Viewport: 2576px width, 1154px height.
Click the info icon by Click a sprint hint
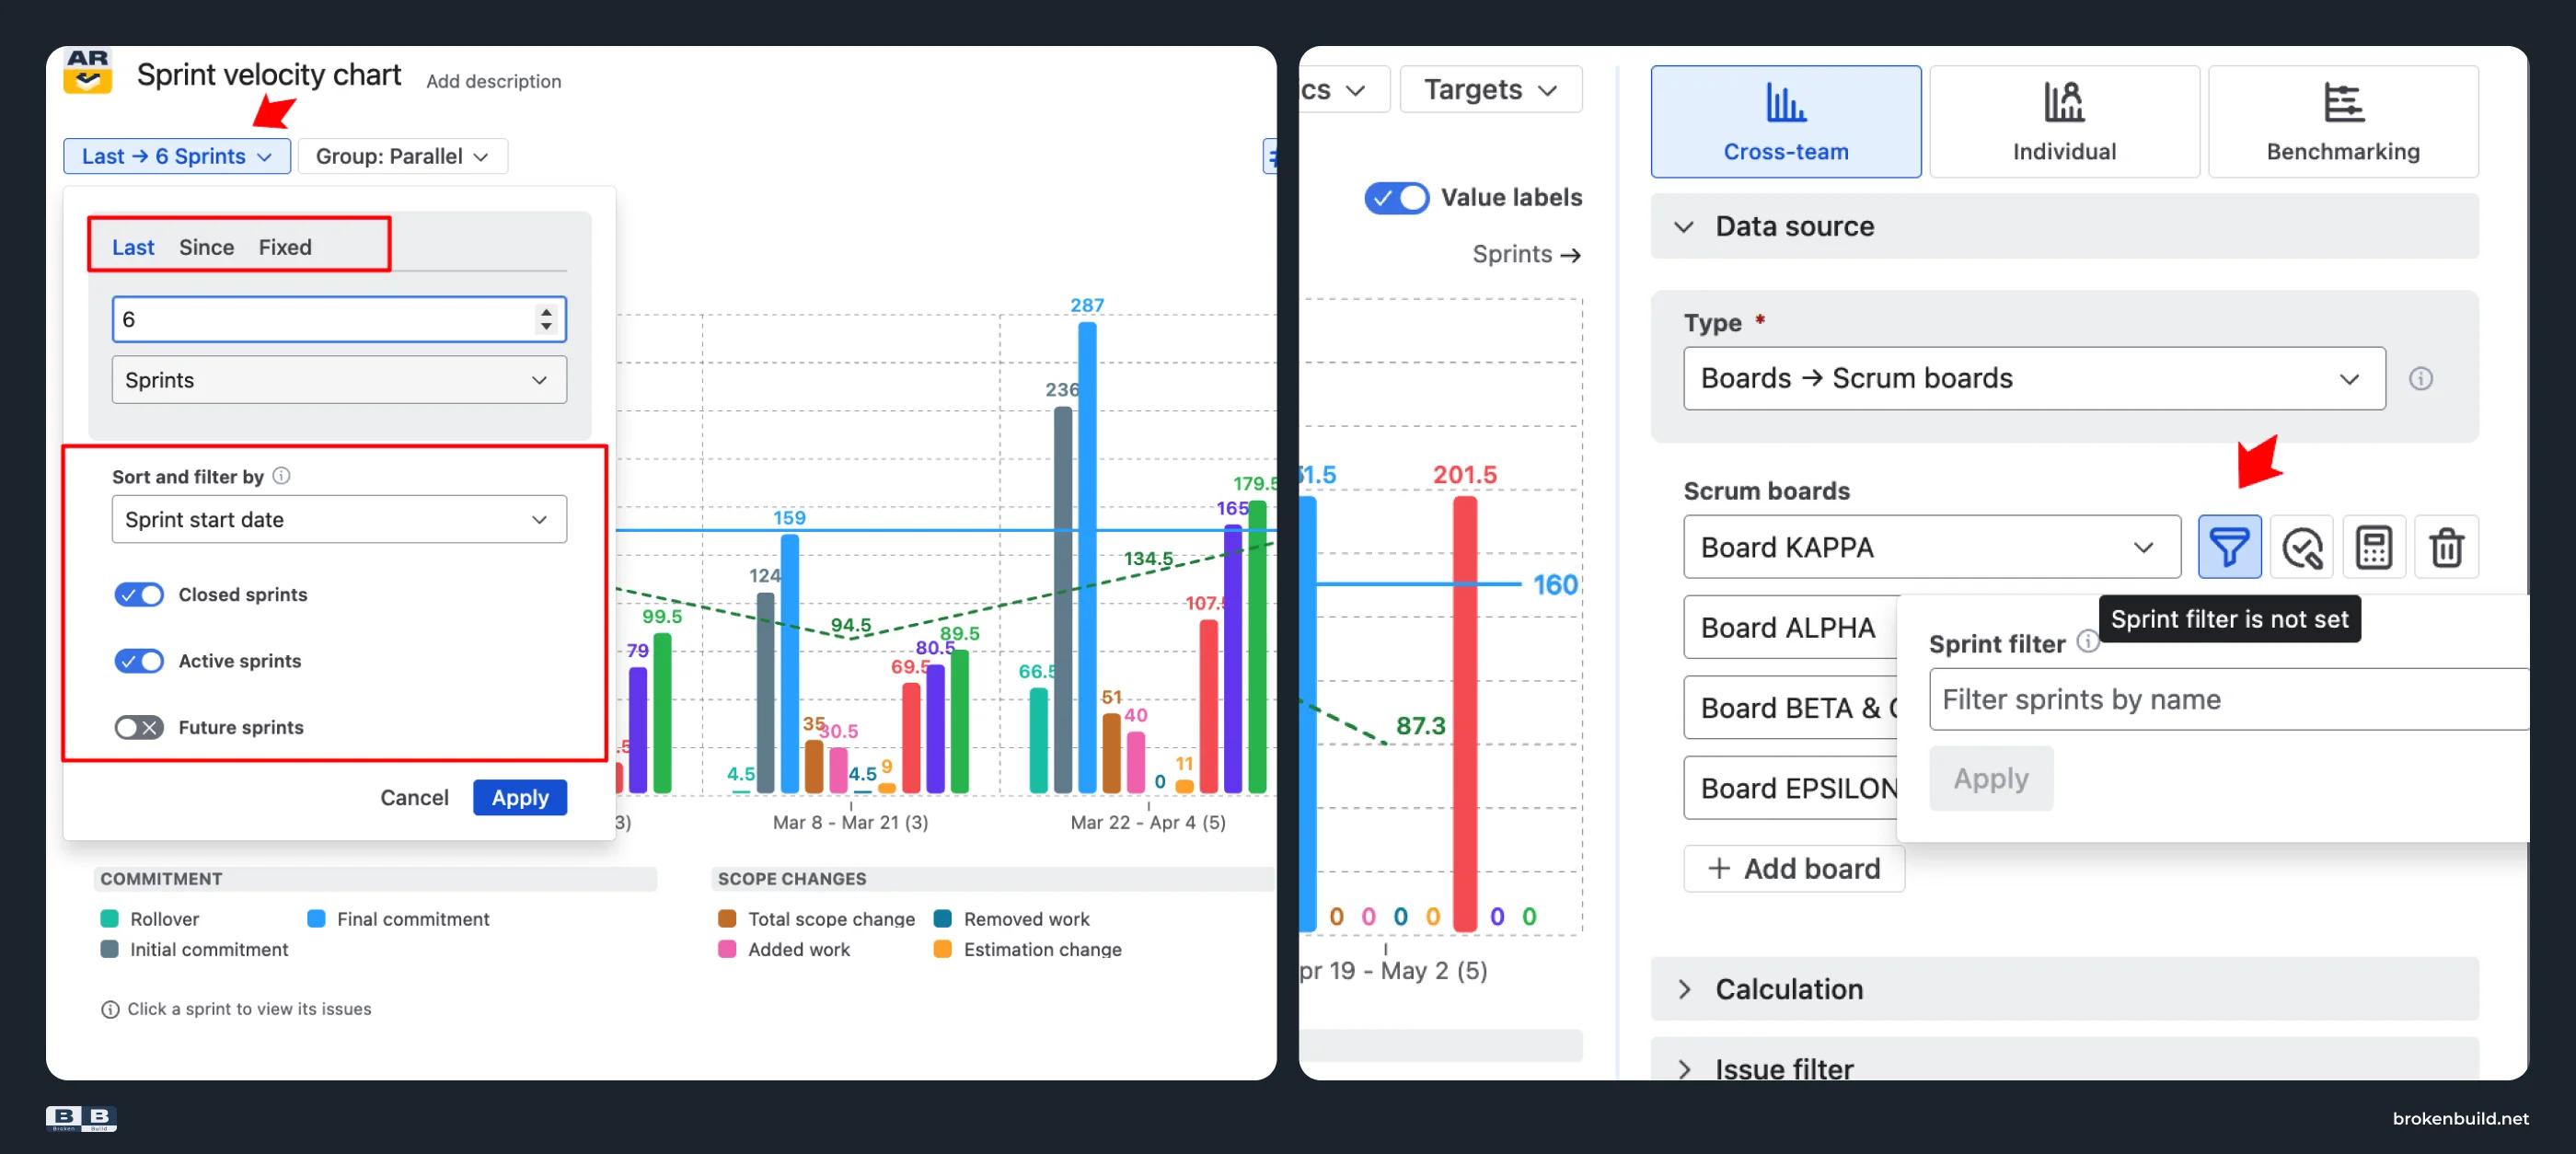point(110,1009)
